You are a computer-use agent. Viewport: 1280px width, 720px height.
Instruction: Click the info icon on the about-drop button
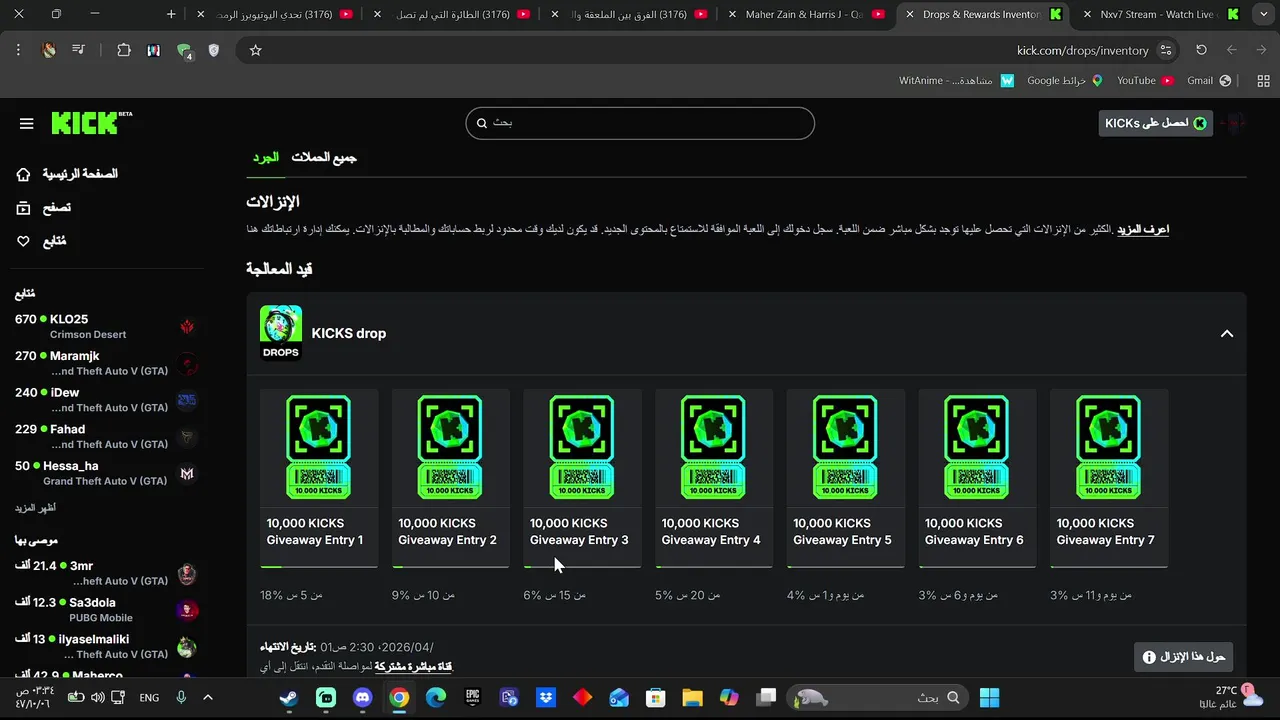pyautogui.click(x=1149, y=657)
